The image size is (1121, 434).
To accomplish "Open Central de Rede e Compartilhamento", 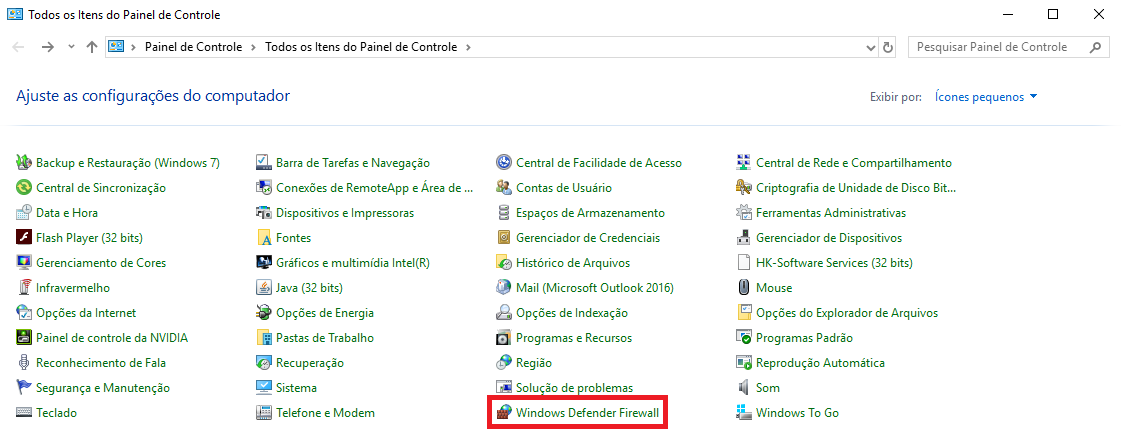I will (854, 163).
